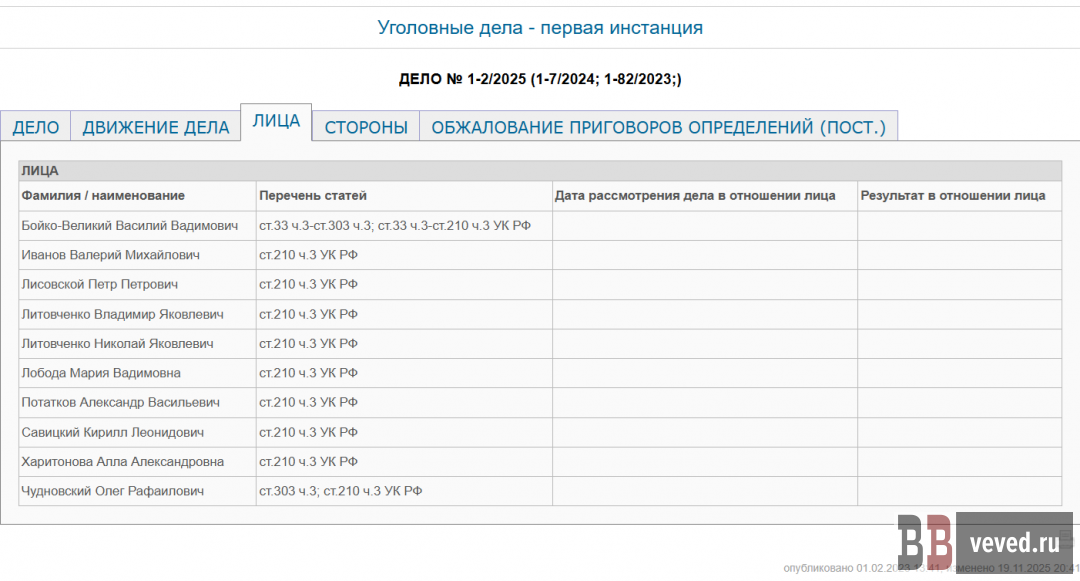This screenshot has width=1080, height=581.
Task: Click the Уголовные дела - первая инстанция heading
Action: click(540, 28)
